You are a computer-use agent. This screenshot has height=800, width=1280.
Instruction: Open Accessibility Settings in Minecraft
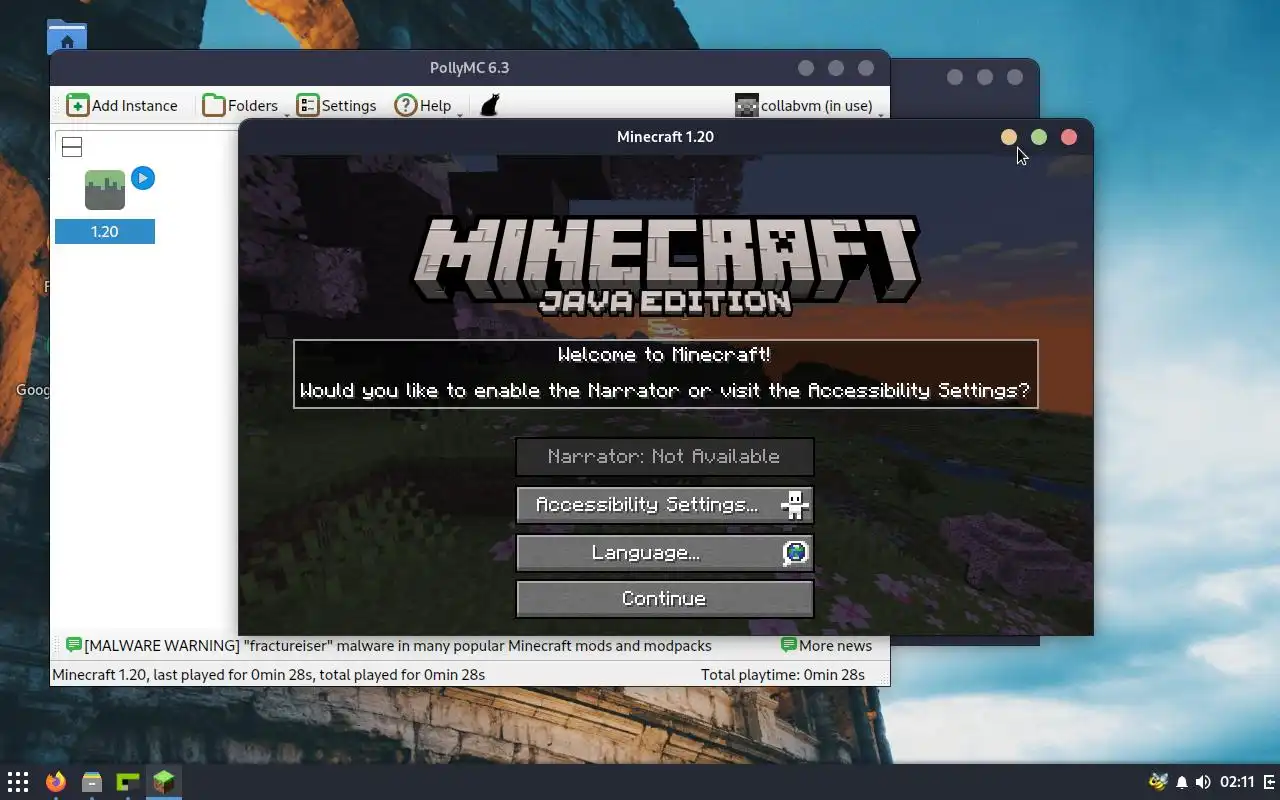664,504
